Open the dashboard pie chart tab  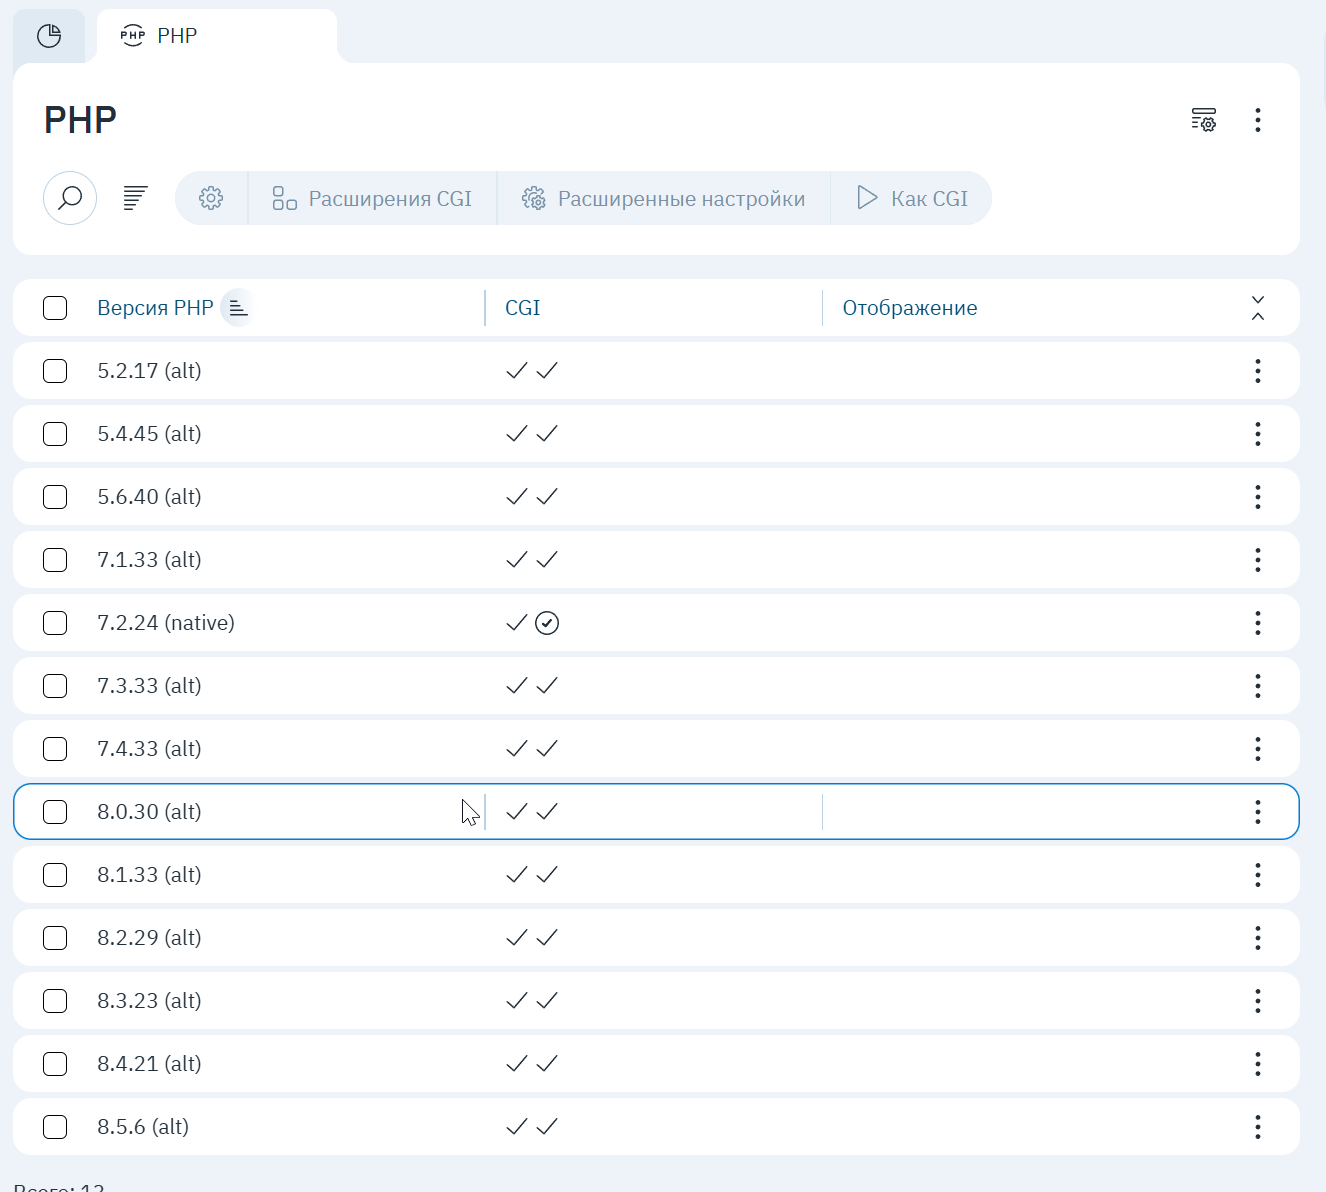coord(49,36)
